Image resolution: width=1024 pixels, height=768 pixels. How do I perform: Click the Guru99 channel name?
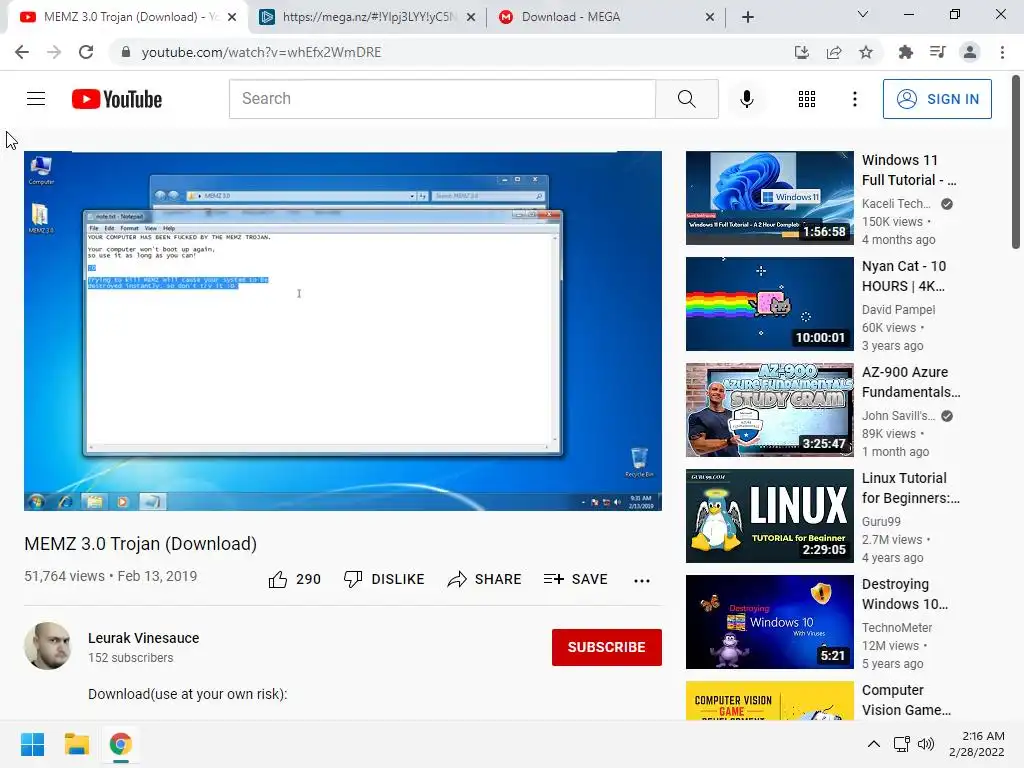click(881, 522)
